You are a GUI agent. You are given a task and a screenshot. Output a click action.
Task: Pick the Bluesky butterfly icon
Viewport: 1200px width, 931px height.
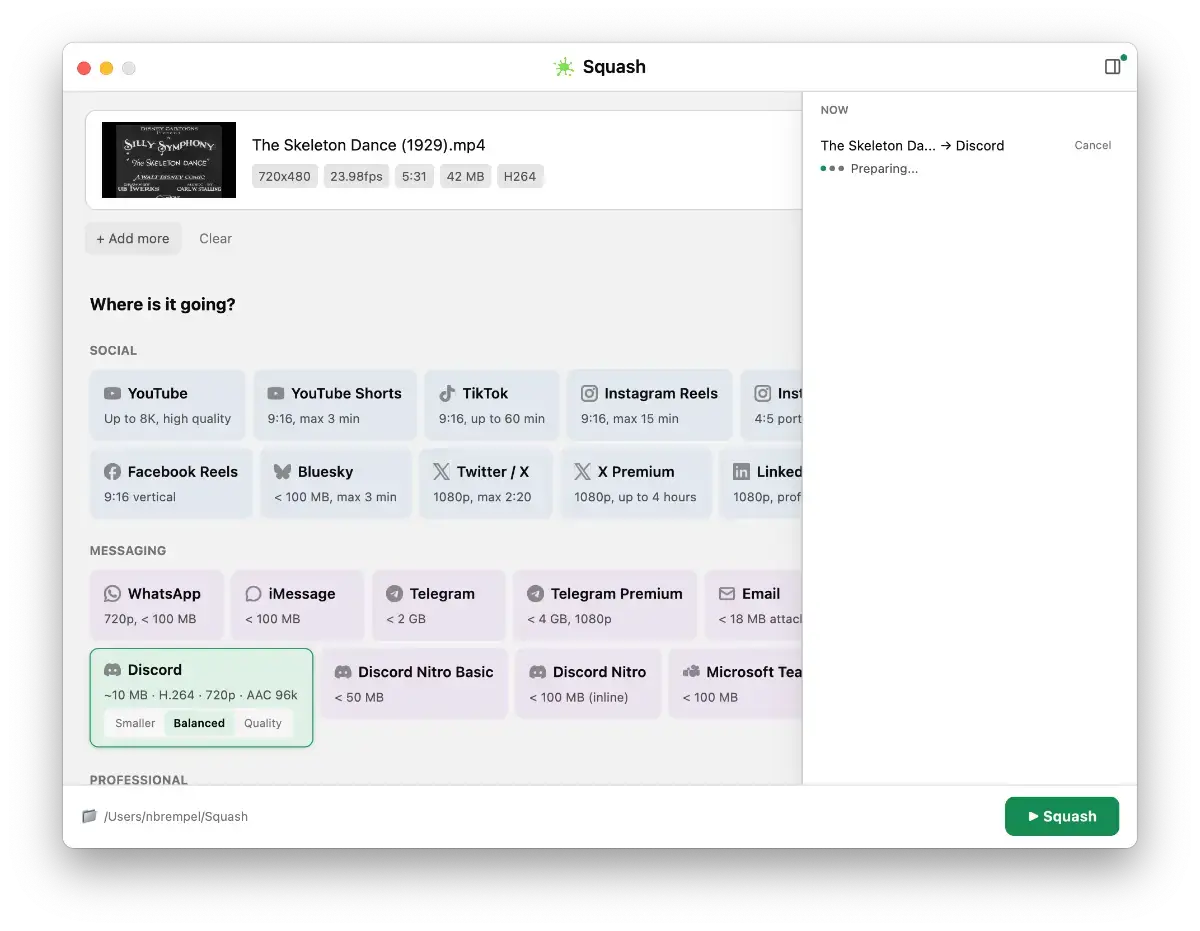283,472
